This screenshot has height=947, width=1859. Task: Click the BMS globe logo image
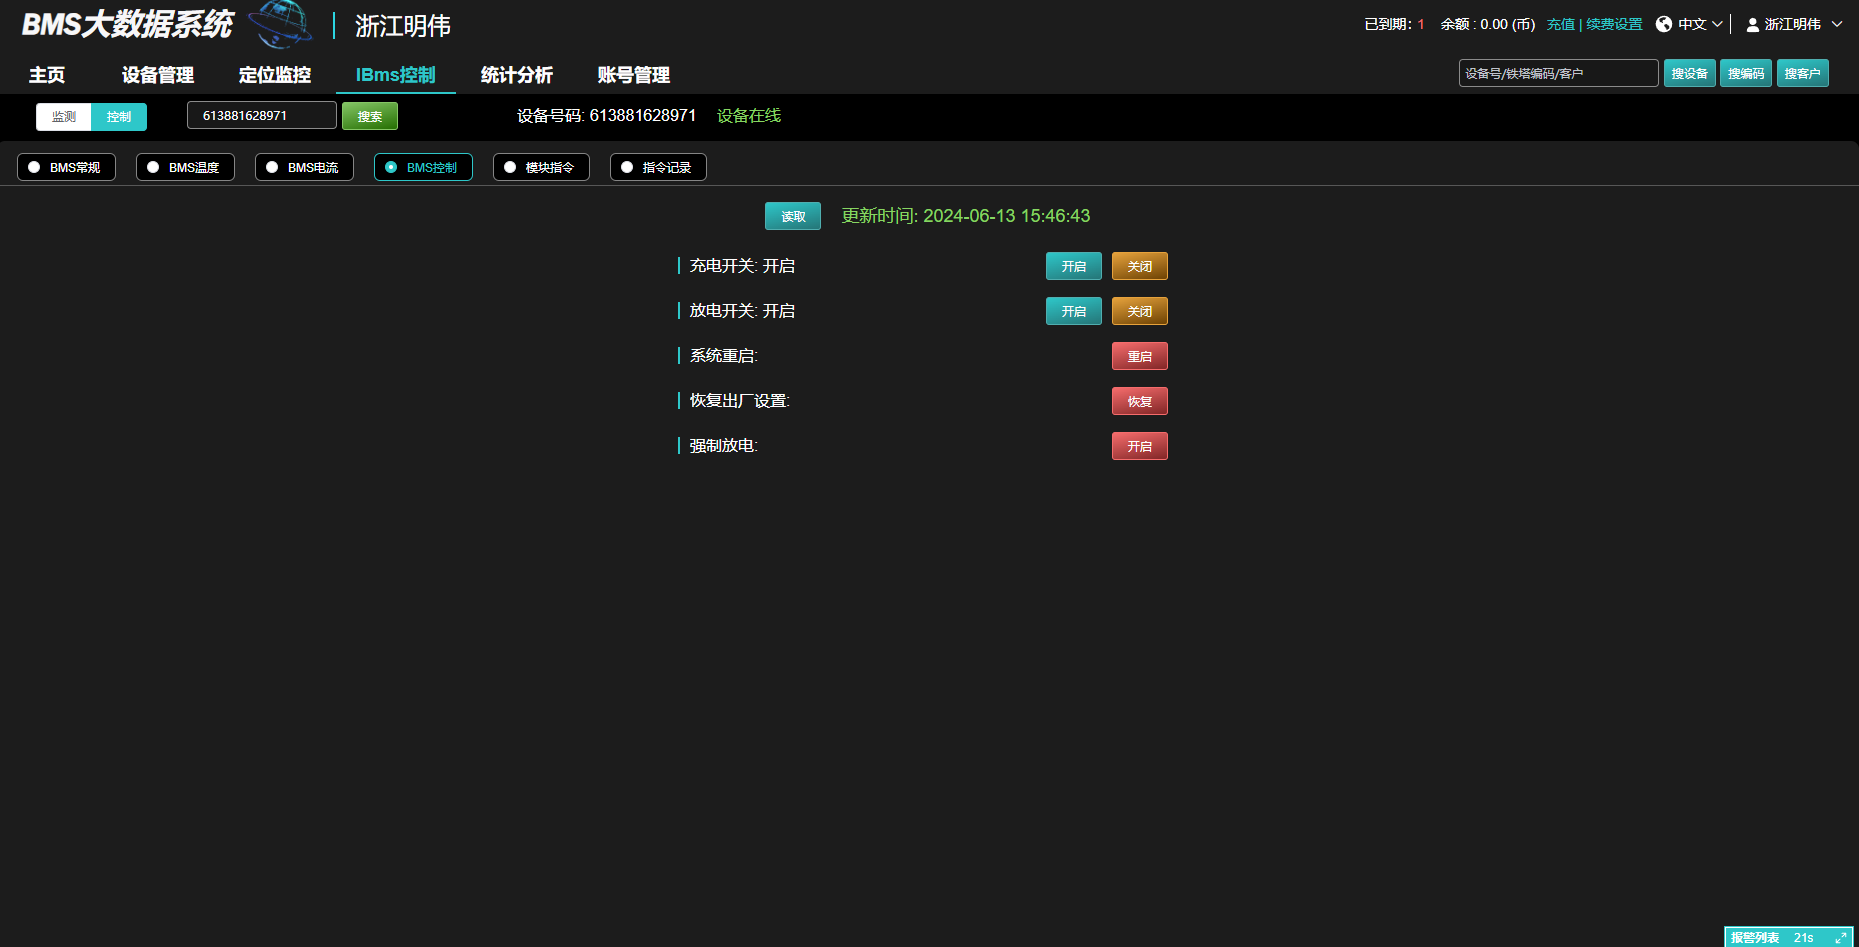tap(281, 24)
